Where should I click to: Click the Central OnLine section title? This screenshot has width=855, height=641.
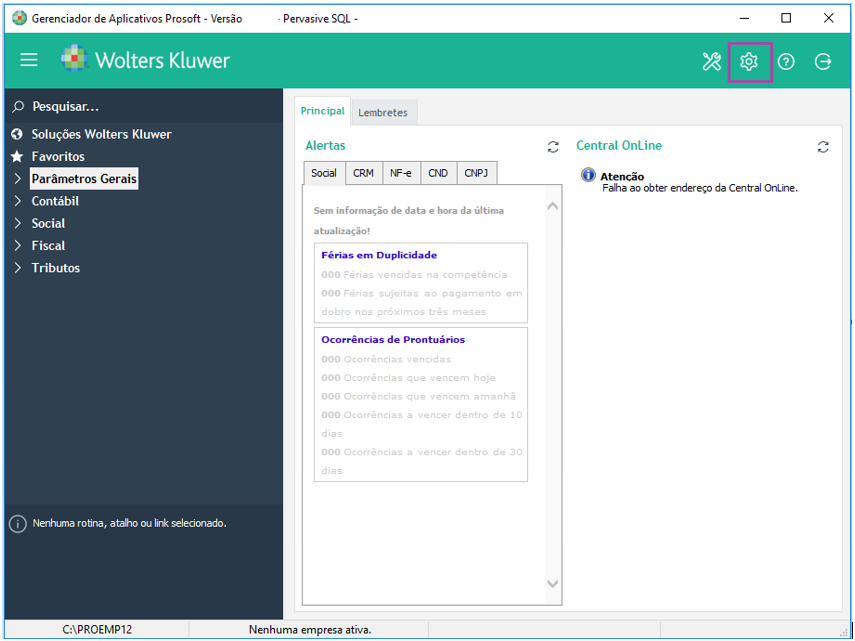point(619,146)
